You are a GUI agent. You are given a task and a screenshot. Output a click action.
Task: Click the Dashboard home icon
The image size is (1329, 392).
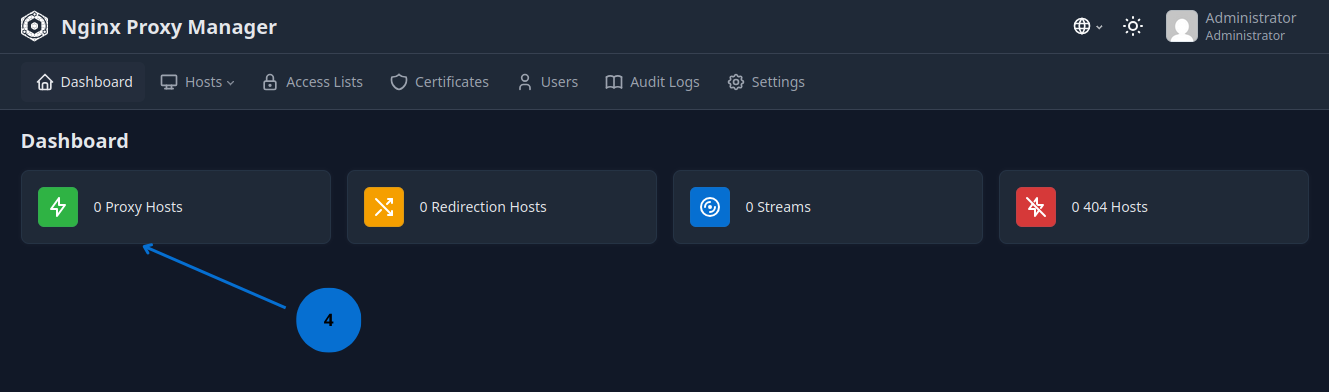coord(45,82)
